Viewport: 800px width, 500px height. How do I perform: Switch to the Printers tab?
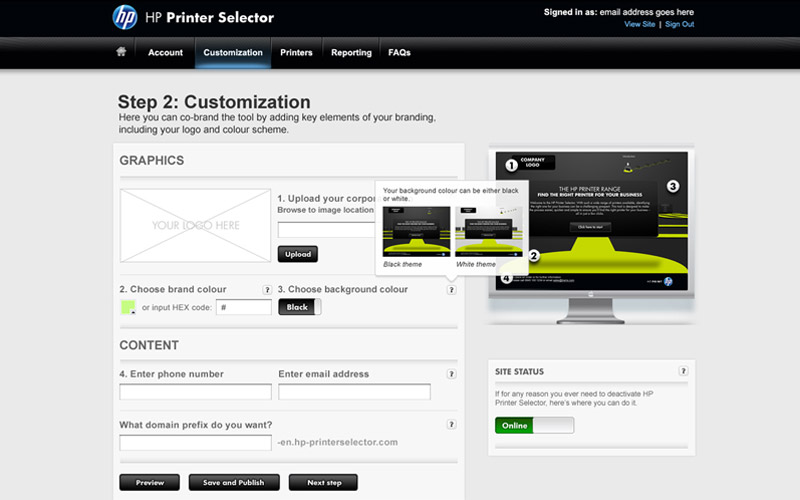click(296, 53)
